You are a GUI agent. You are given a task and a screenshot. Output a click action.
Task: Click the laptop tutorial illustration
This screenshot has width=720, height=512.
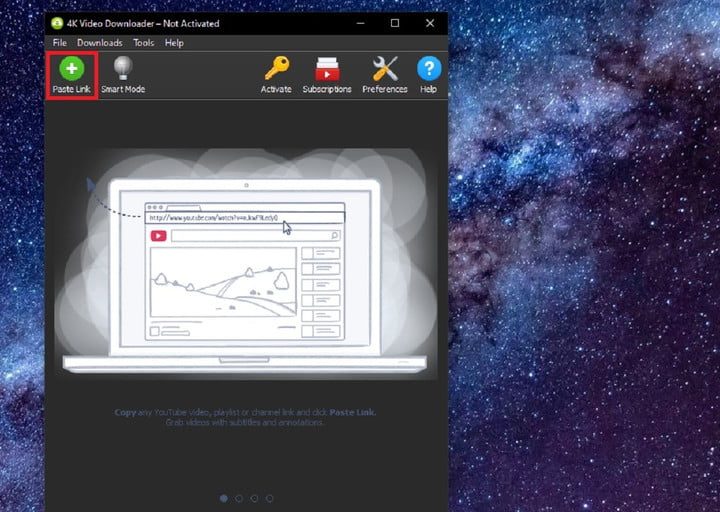(246, 264)
